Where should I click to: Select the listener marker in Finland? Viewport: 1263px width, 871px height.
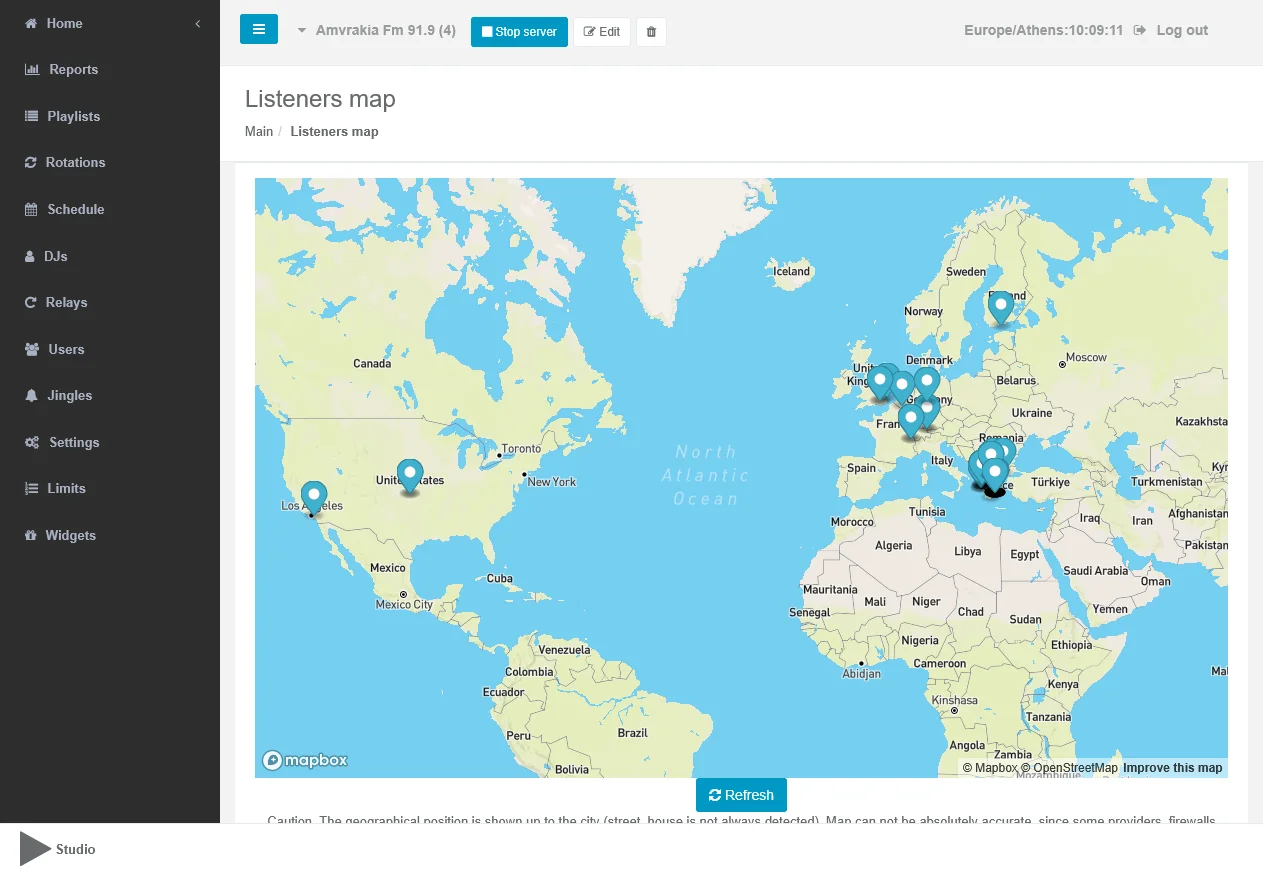1000,308
